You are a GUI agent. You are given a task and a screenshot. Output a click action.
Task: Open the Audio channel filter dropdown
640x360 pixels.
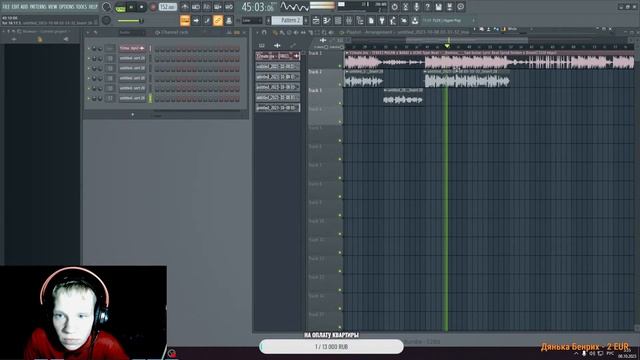131,32
